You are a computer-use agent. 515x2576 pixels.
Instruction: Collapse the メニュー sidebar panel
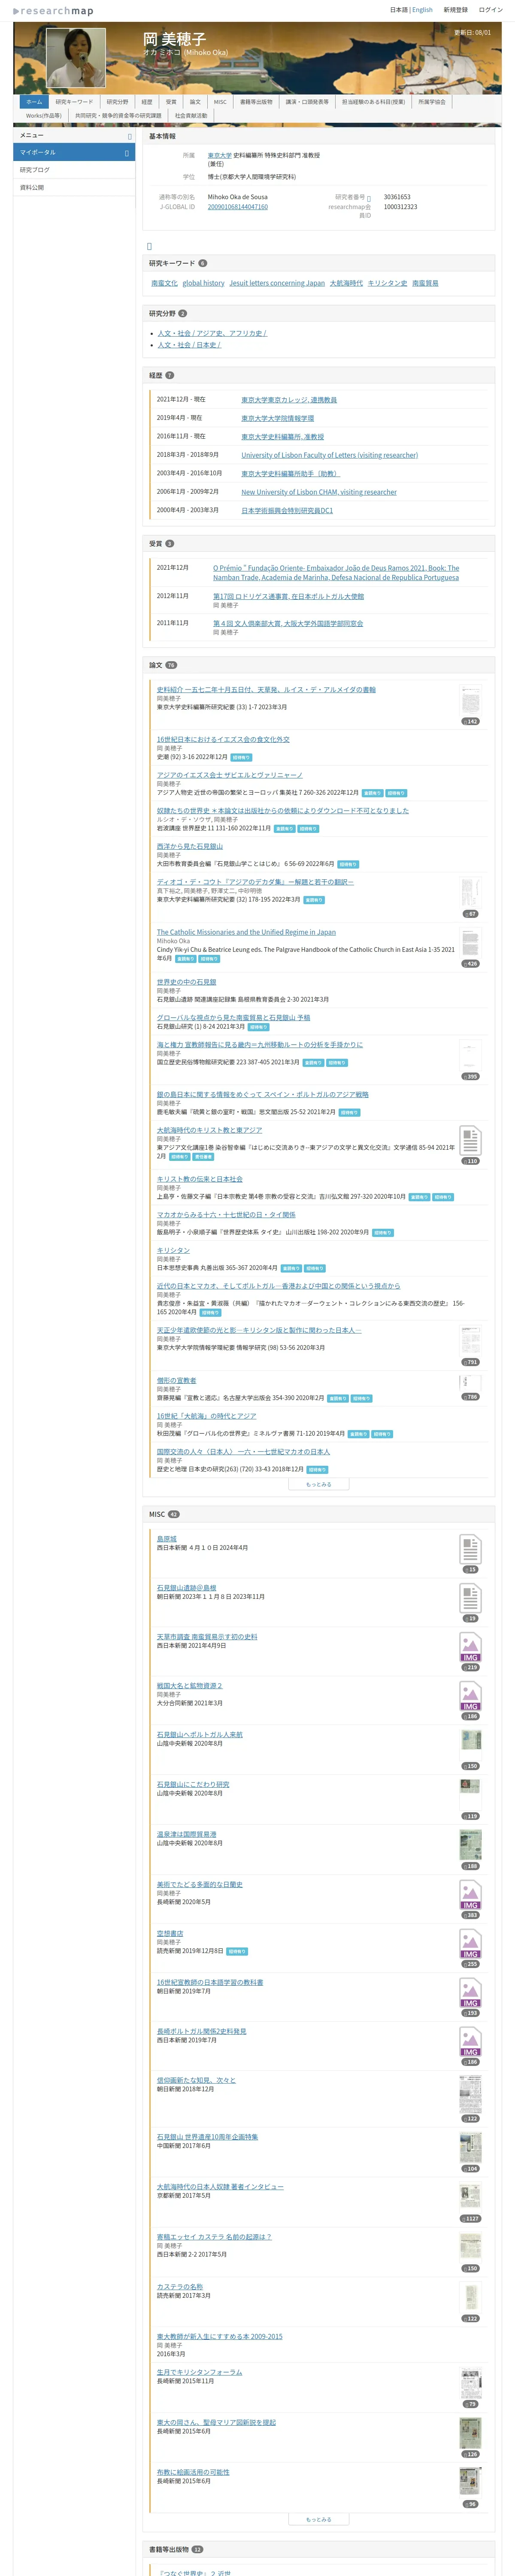click(129, 136)
